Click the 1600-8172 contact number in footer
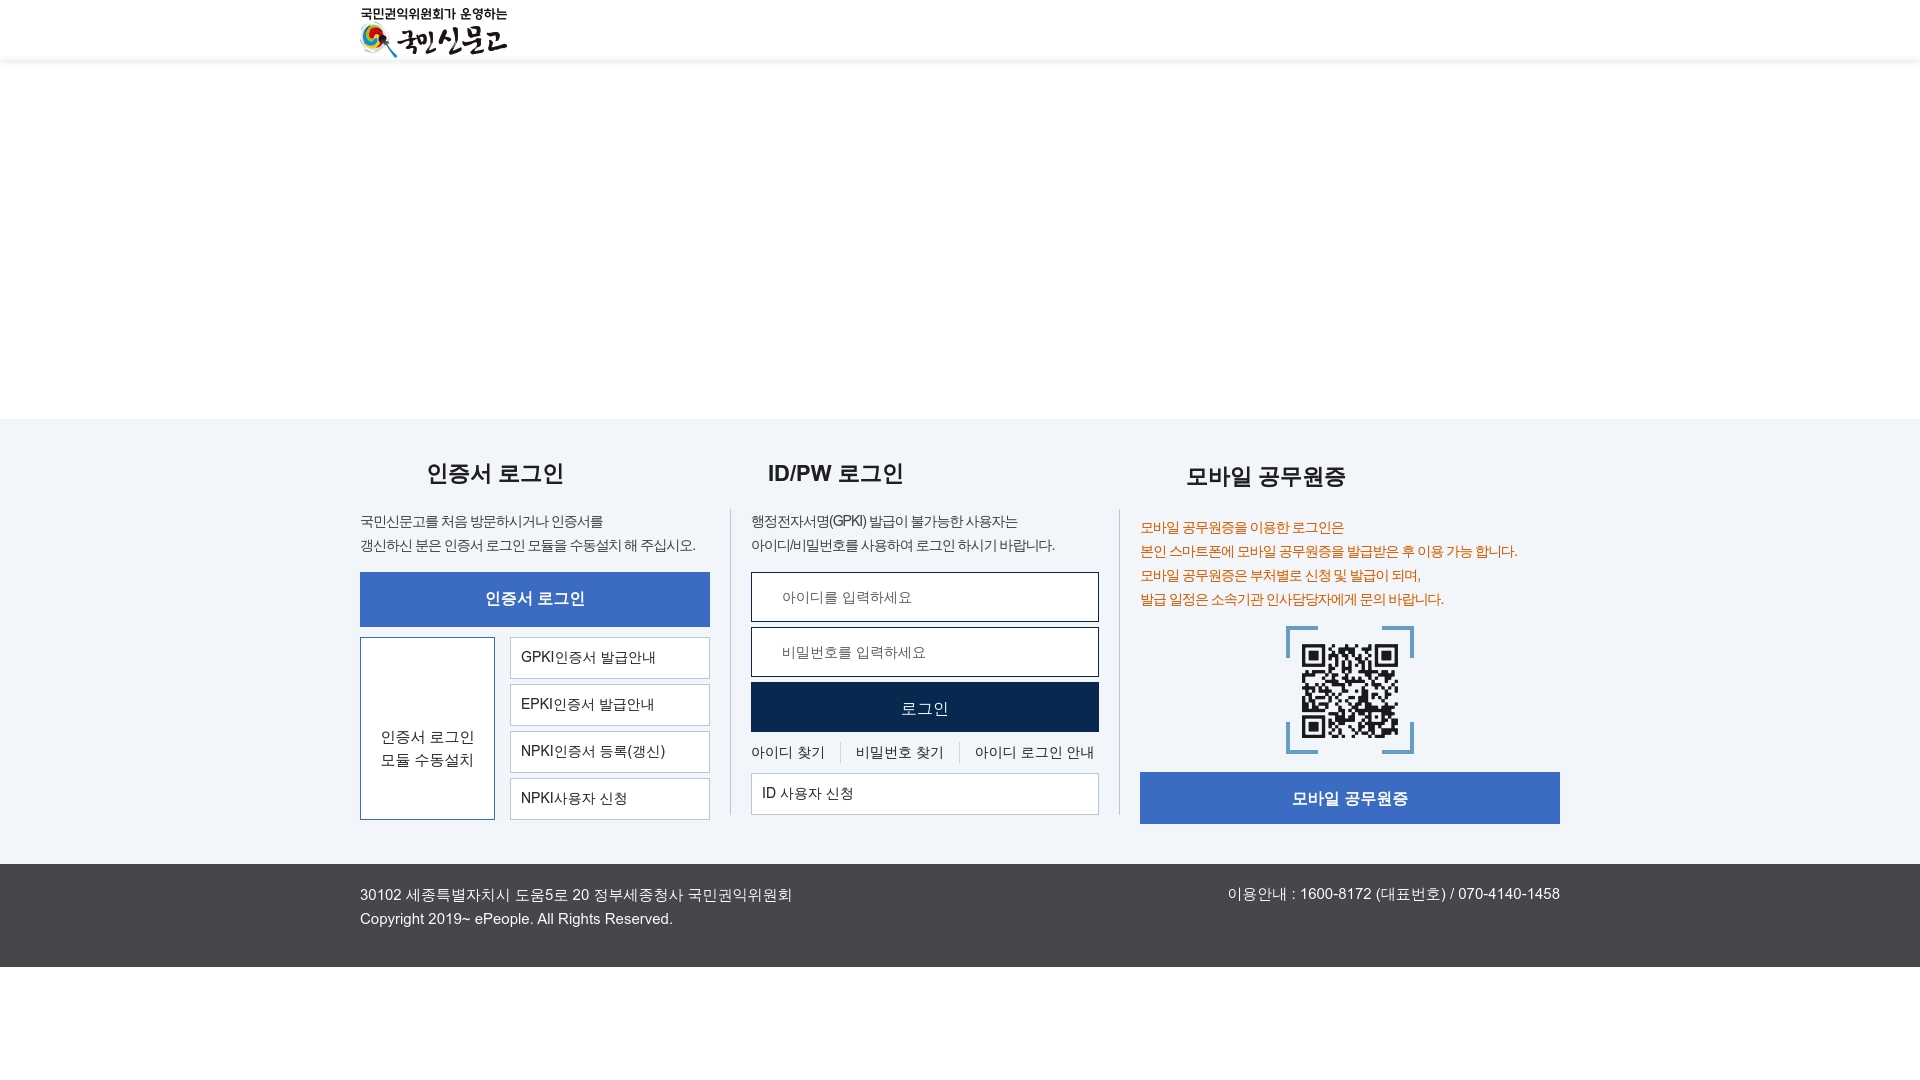The width and height of the screenshot is (1920, 1080). click(x=1334, y=894)
